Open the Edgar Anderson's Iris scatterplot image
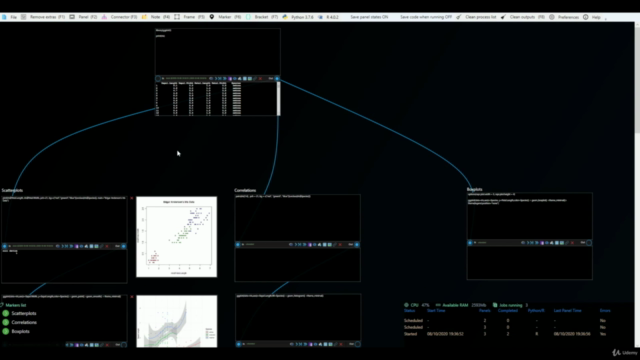640x360 pixels. click(176, 237)
